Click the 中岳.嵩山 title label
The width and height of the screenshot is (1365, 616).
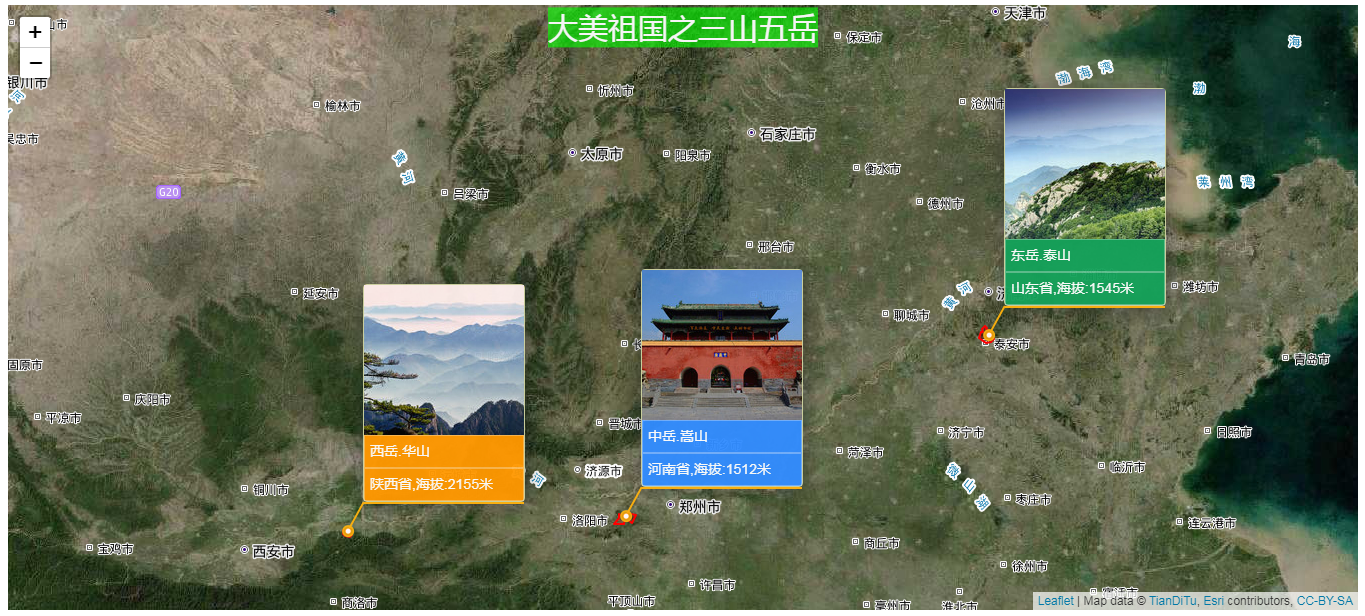678,436
